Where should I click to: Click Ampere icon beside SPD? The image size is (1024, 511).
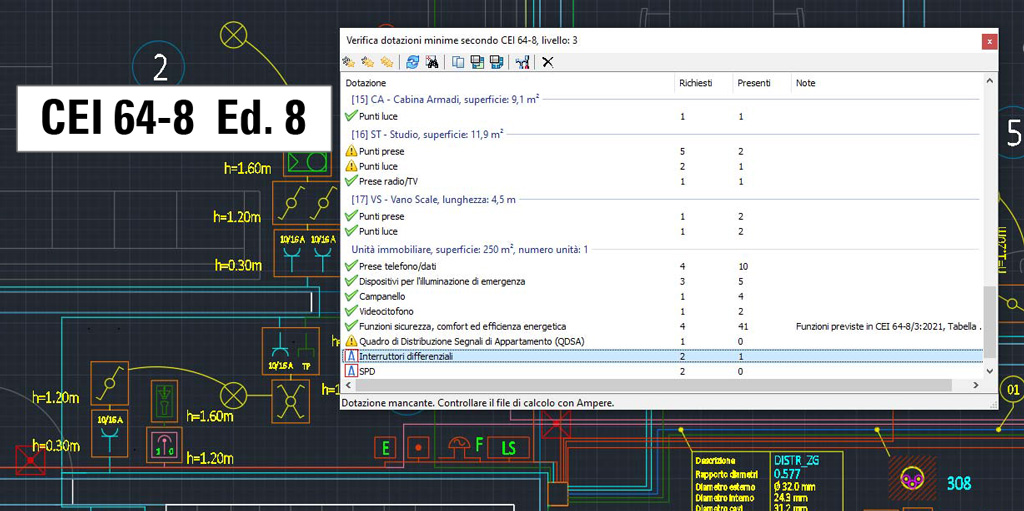(x=351, y=371)
